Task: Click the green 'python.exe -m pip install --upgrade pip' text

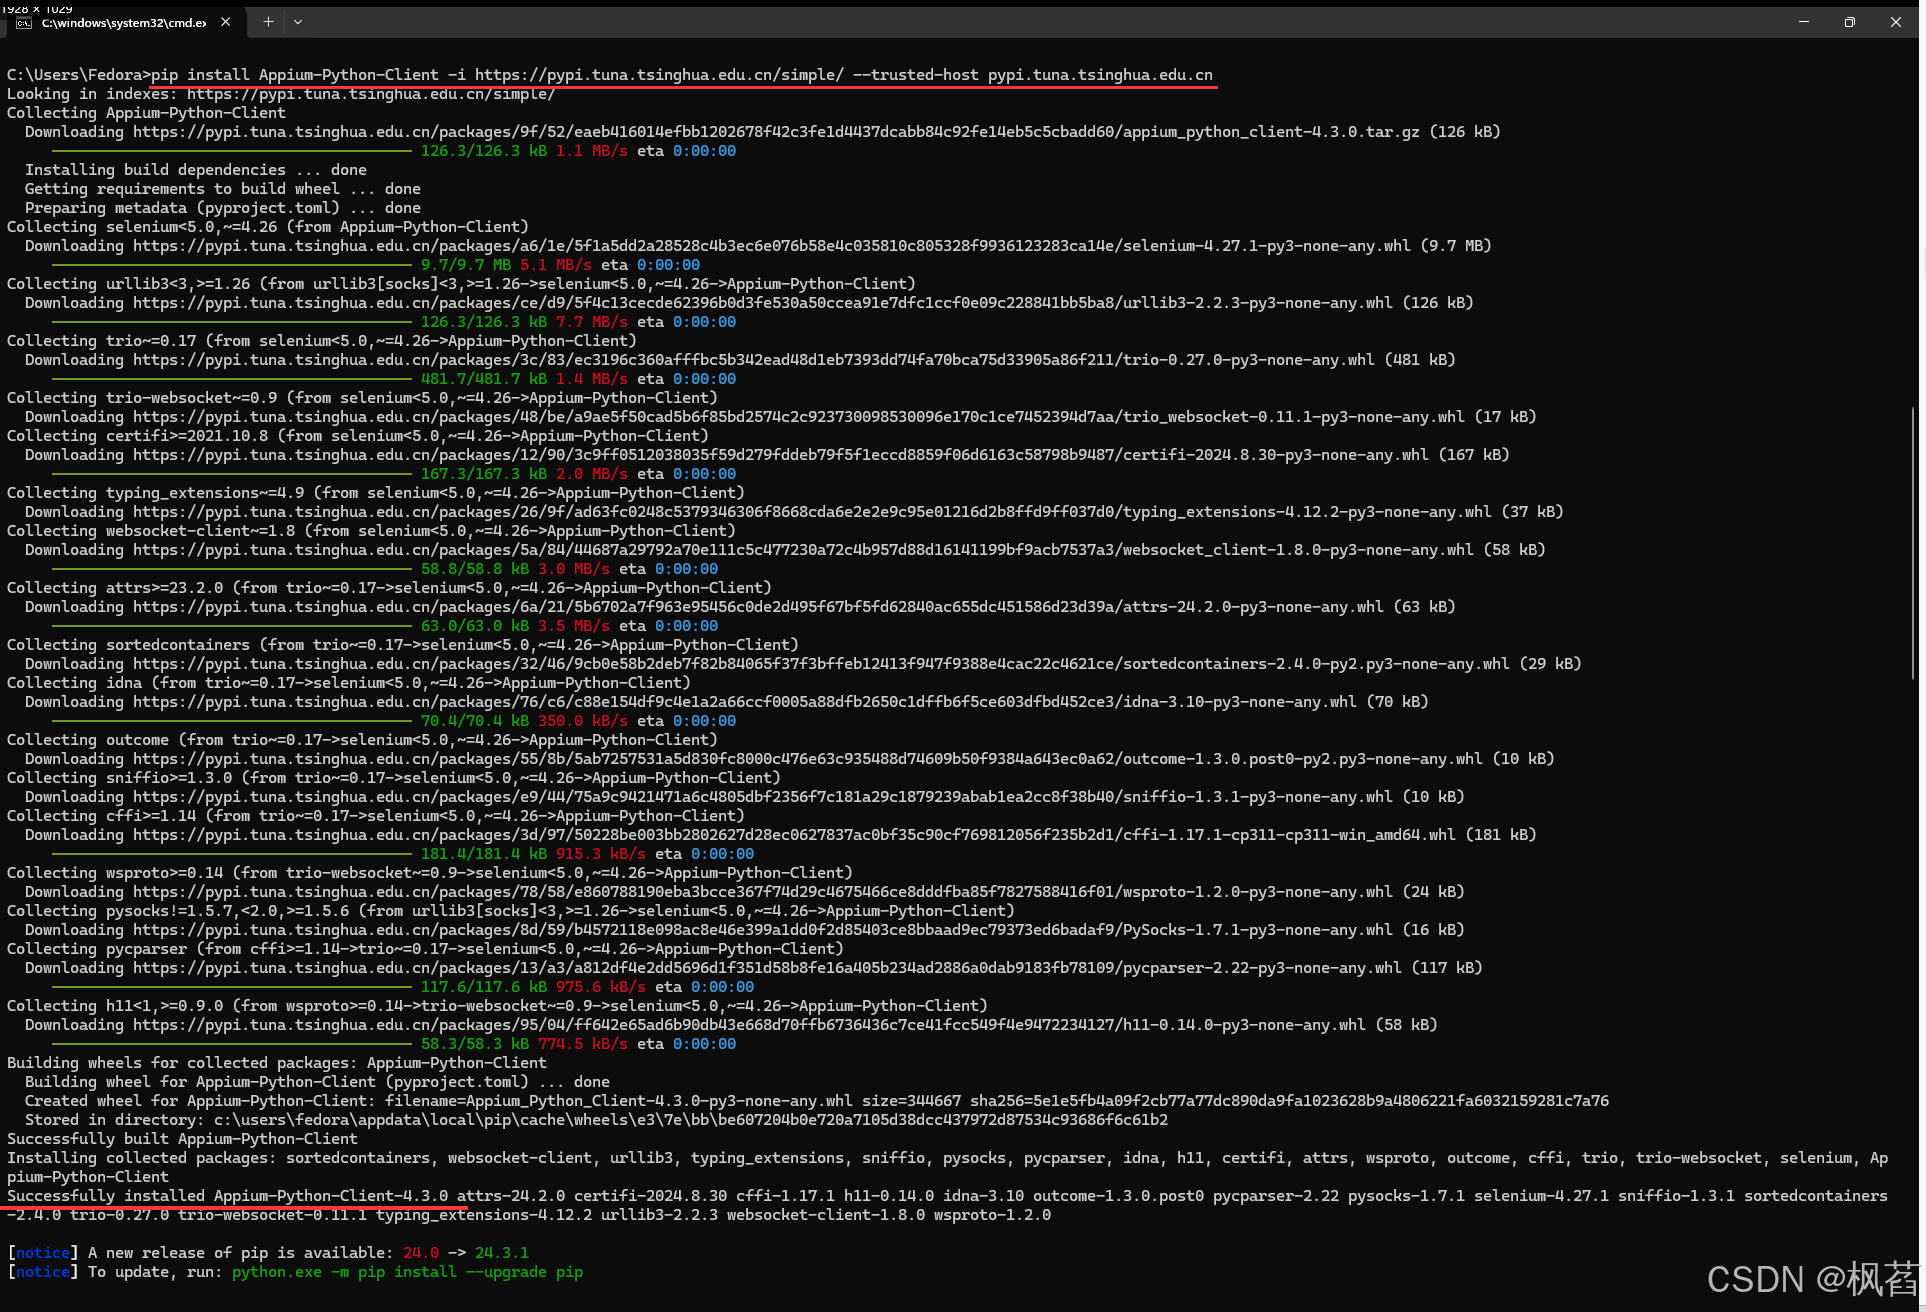Action: pos(407,1272)
